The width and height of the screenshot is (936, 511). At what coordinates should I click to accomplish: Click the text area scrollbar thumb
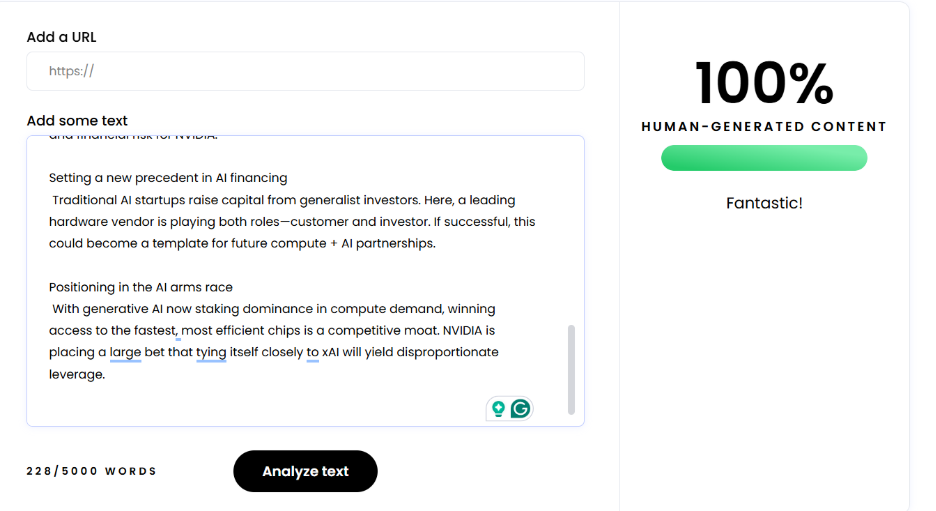coord(571,368)
